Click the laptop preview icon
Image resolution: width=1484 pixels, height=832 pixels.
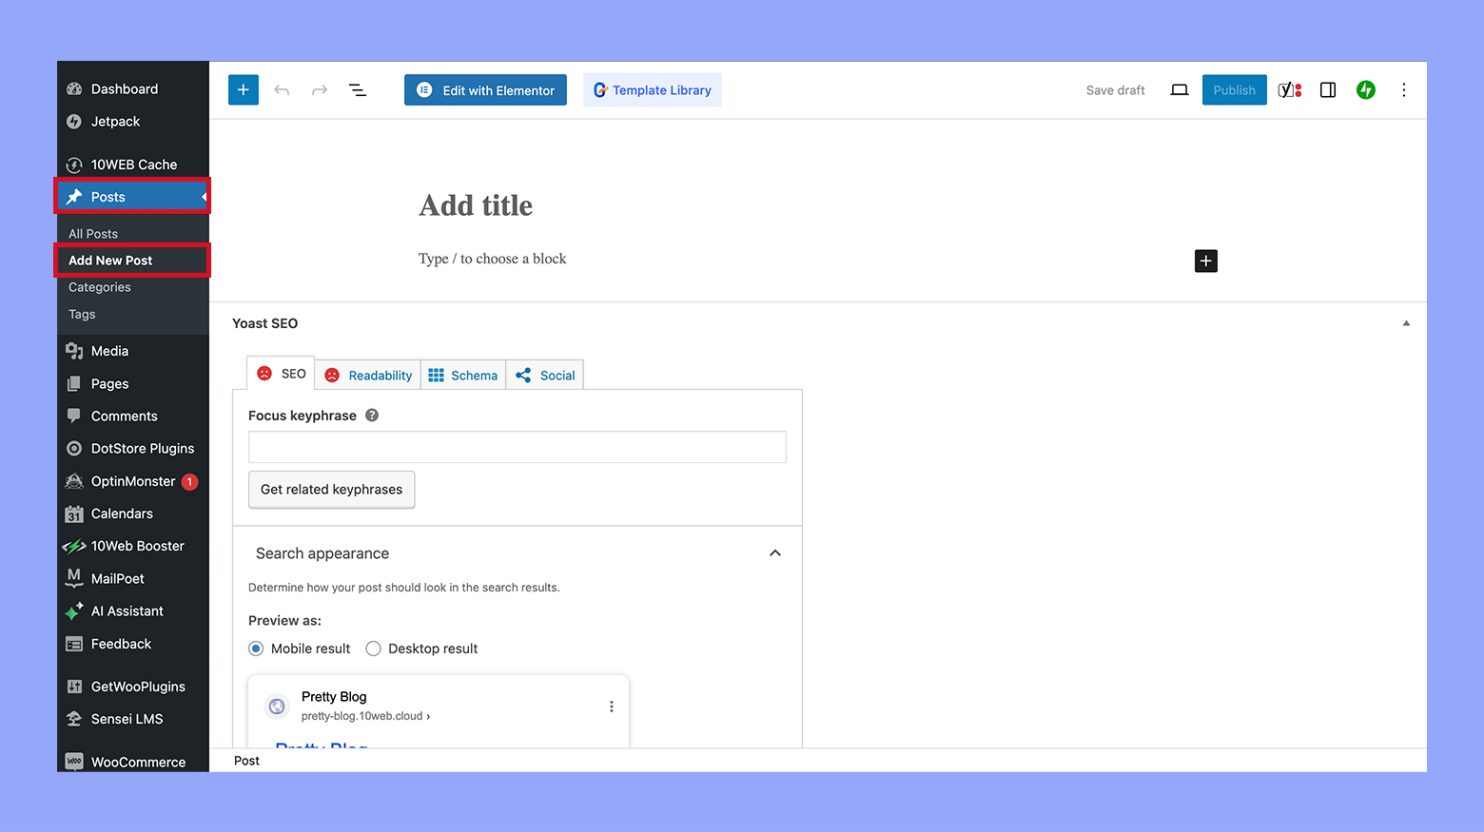pos(1180,90)
